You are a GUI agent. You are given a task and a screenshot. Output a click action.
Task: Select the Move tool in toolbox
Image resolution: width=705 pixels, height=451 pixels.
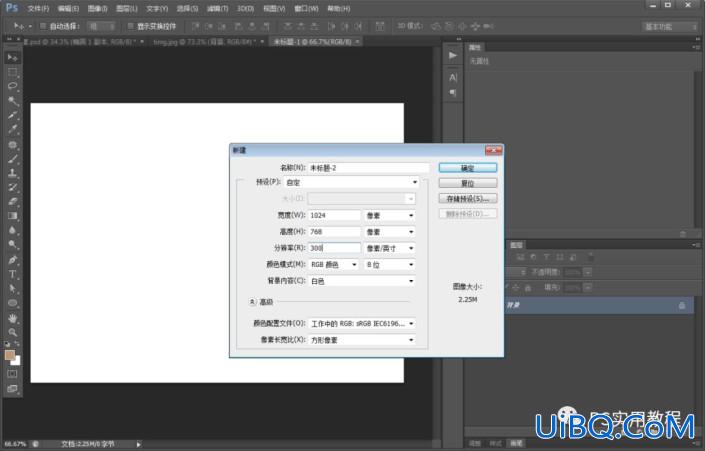point(12,58)
